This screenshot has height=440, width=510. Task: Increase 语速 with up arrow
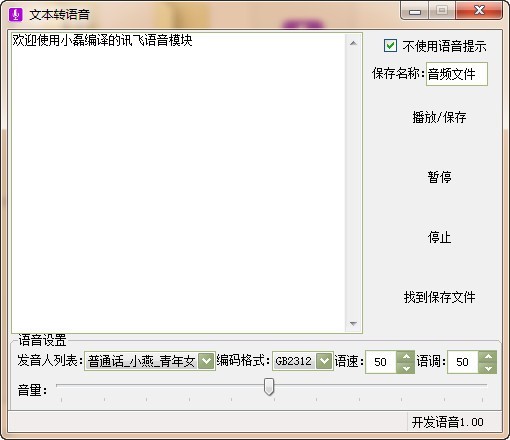coord(406,357)
